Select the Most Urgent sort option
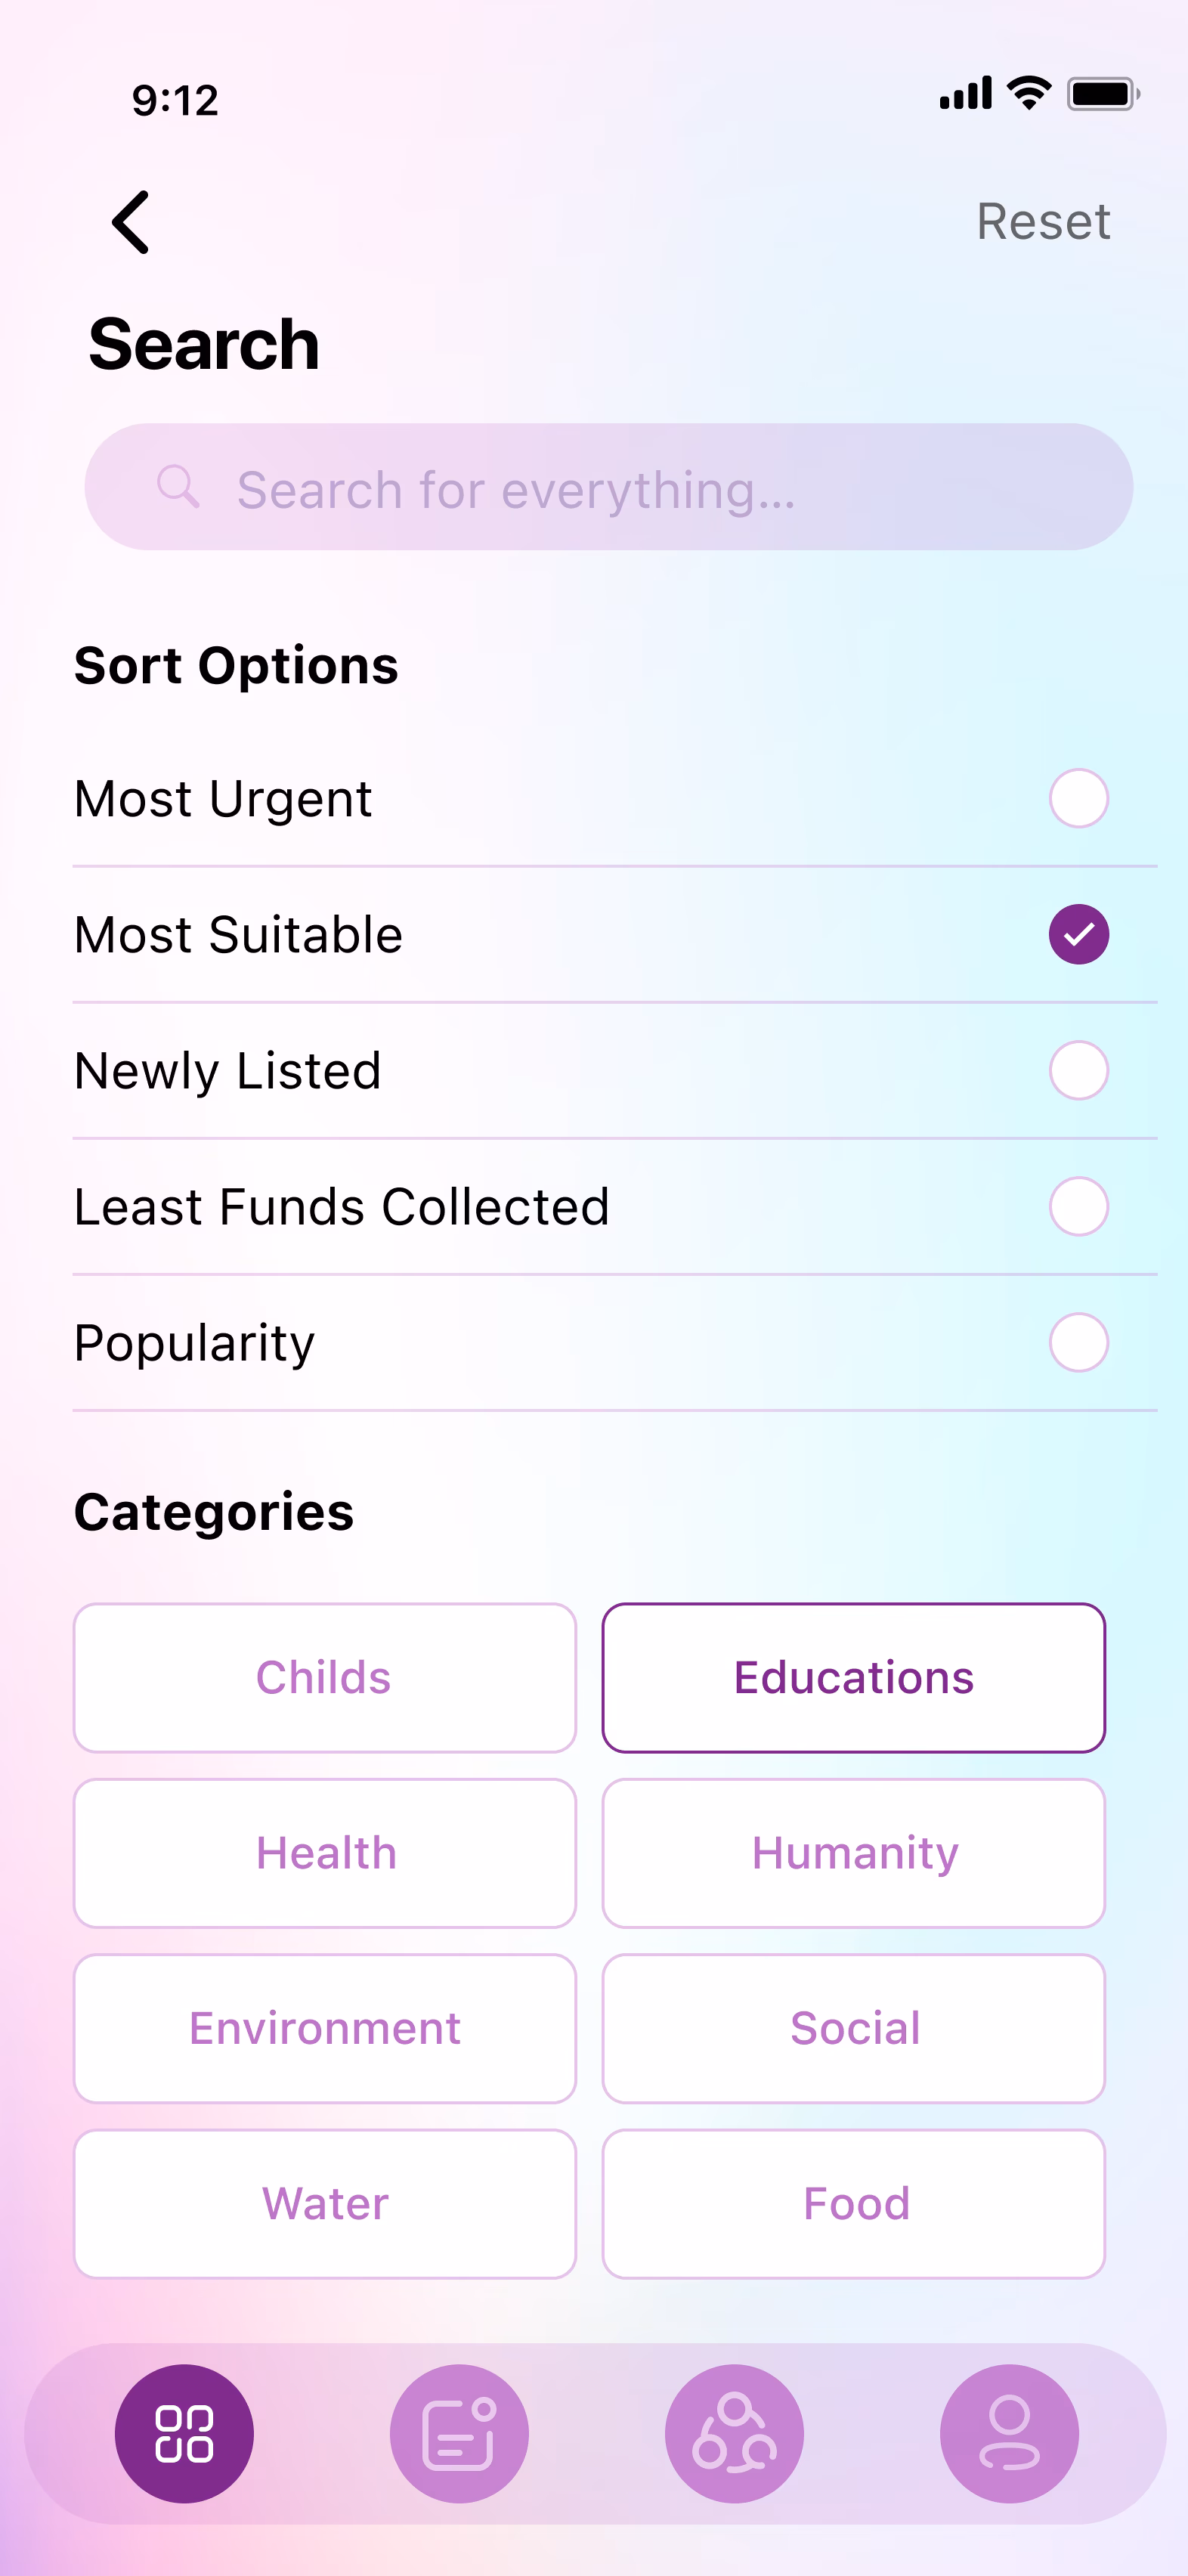This screenshot has width=1188, height=2576. (1078, 798)
